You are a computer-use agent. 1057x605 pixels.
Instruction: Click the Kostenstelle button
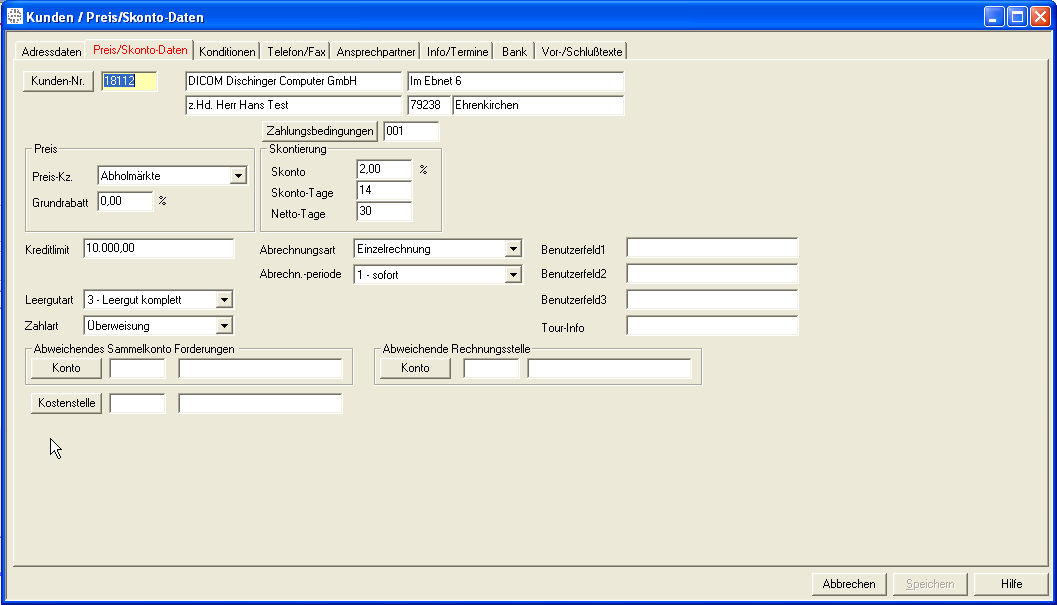click(66, 403)
